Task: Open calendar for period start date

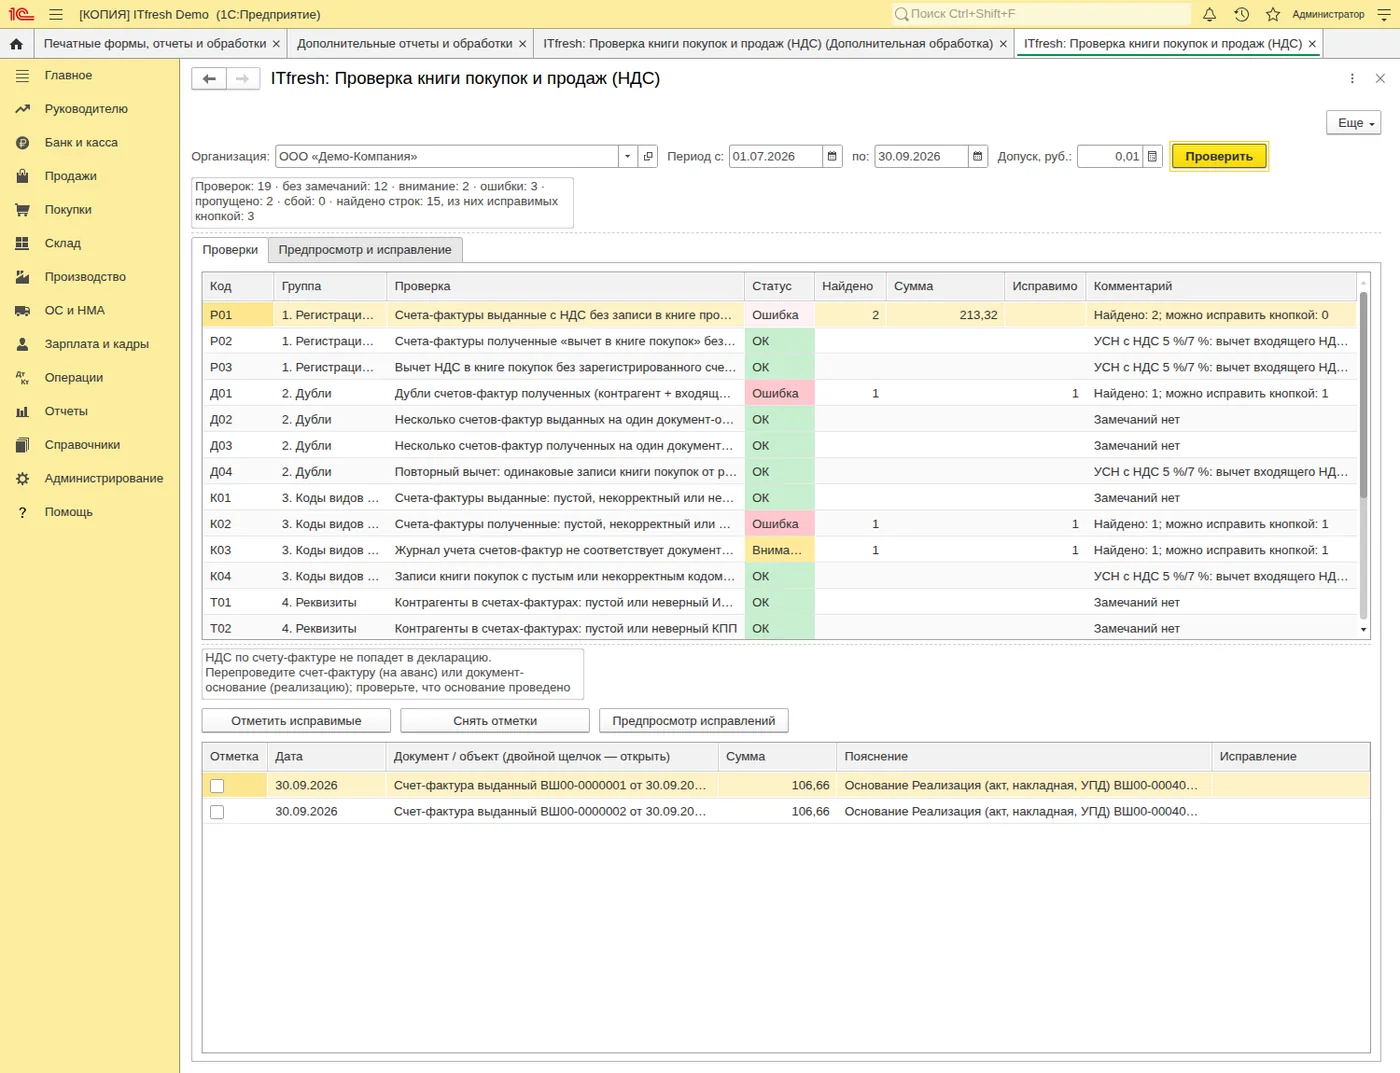Action: 832,156
